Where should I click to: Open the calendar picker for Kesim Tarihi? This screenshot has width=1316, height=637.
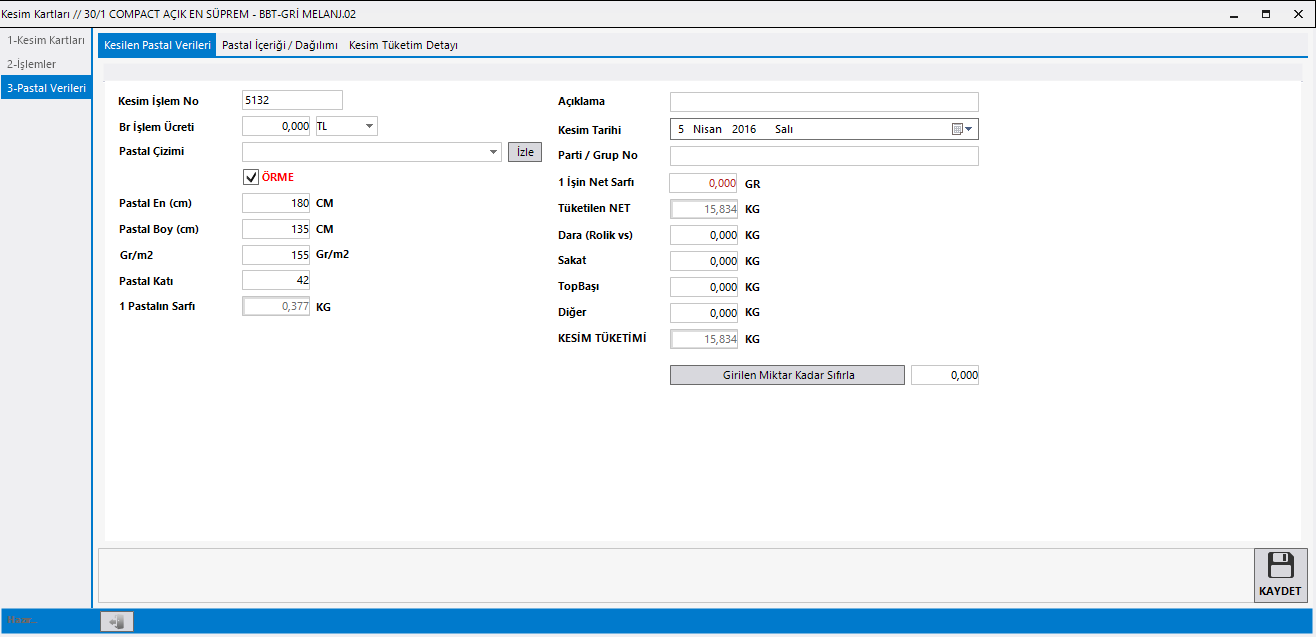(x=962, y=129)
